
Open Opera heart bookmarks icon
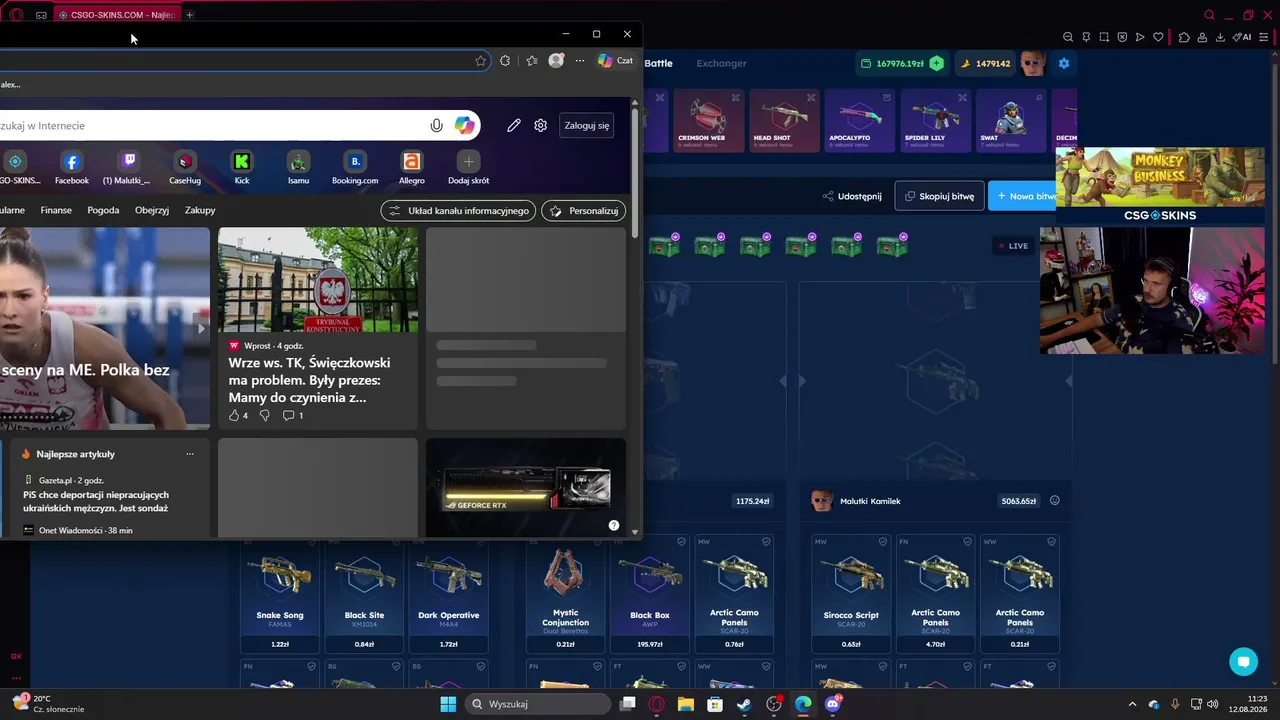click(x=1159, y=37)
